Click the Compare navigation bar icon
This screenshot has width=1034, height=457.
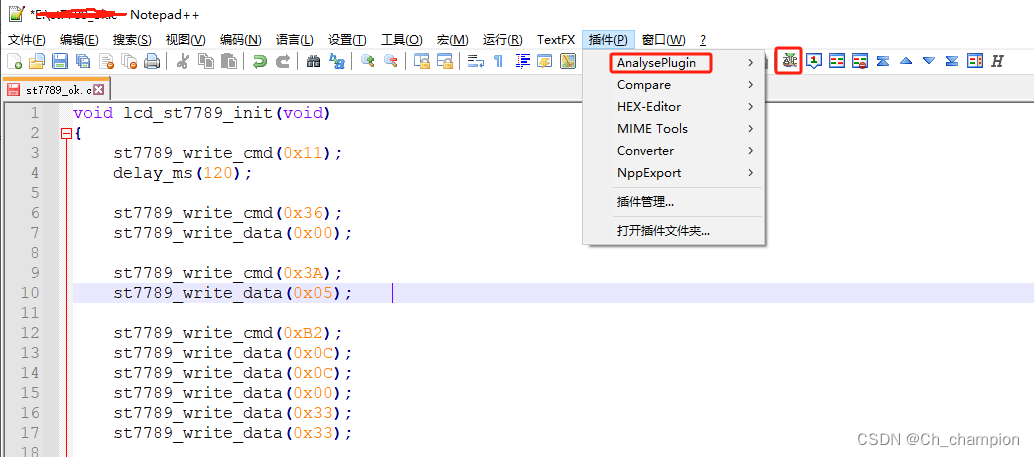[x=975, y=61]
